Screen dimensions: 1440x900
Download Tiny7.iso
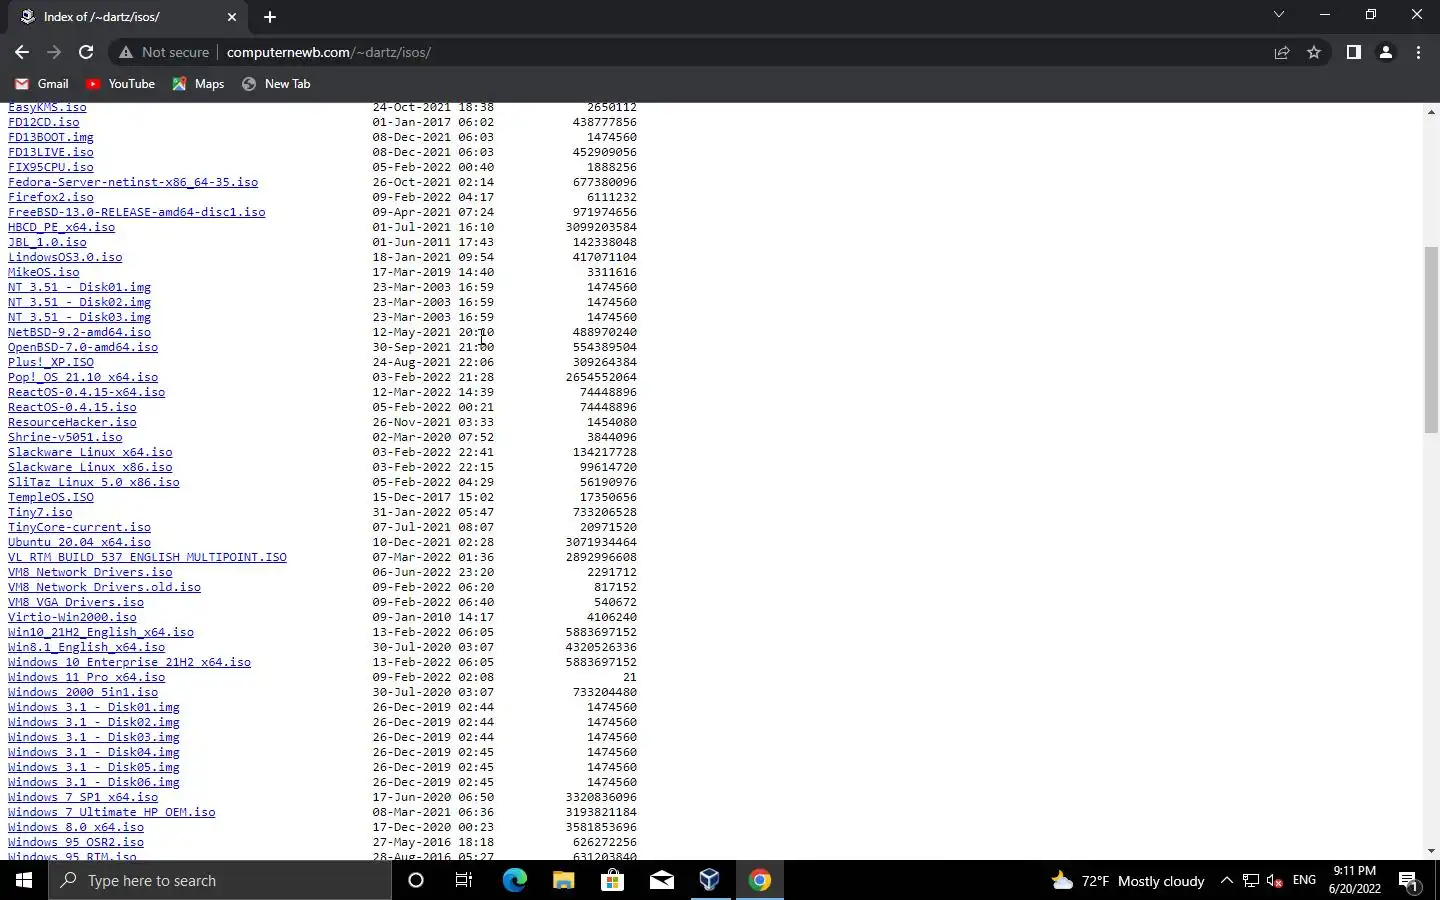[40, 512]
